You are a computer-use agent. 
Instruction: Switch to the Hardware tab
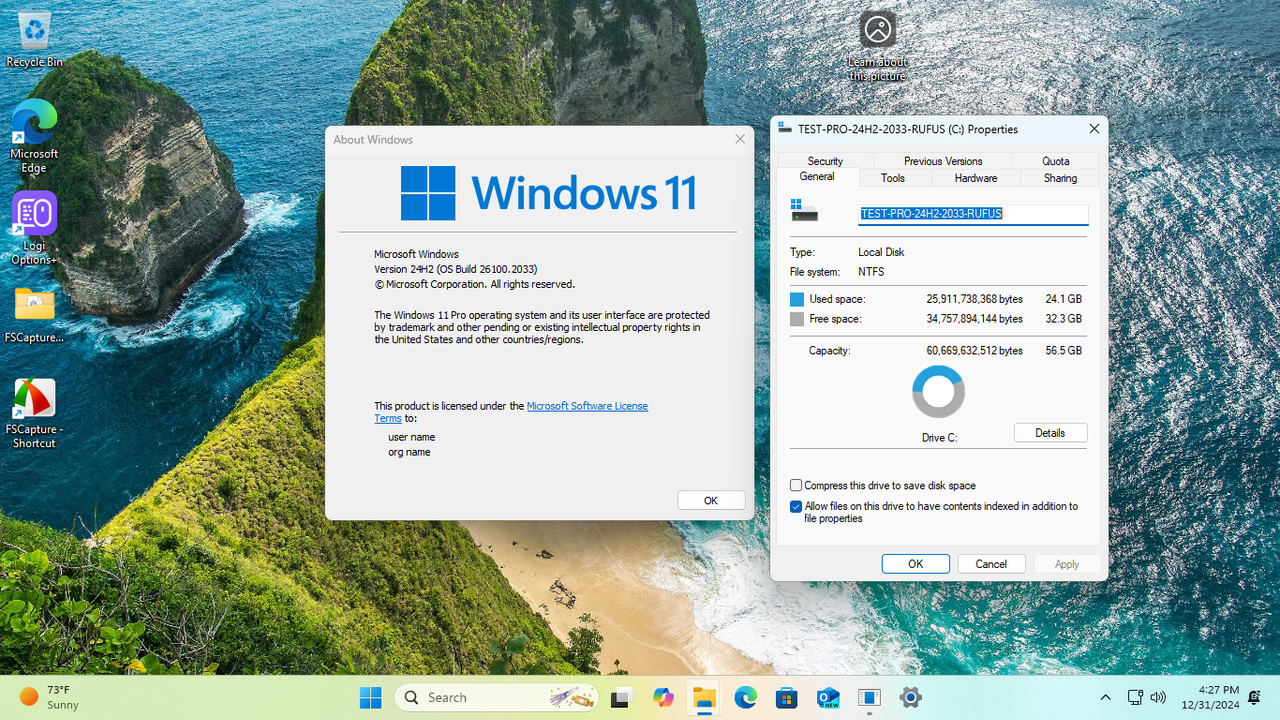(x=976, y=178)
